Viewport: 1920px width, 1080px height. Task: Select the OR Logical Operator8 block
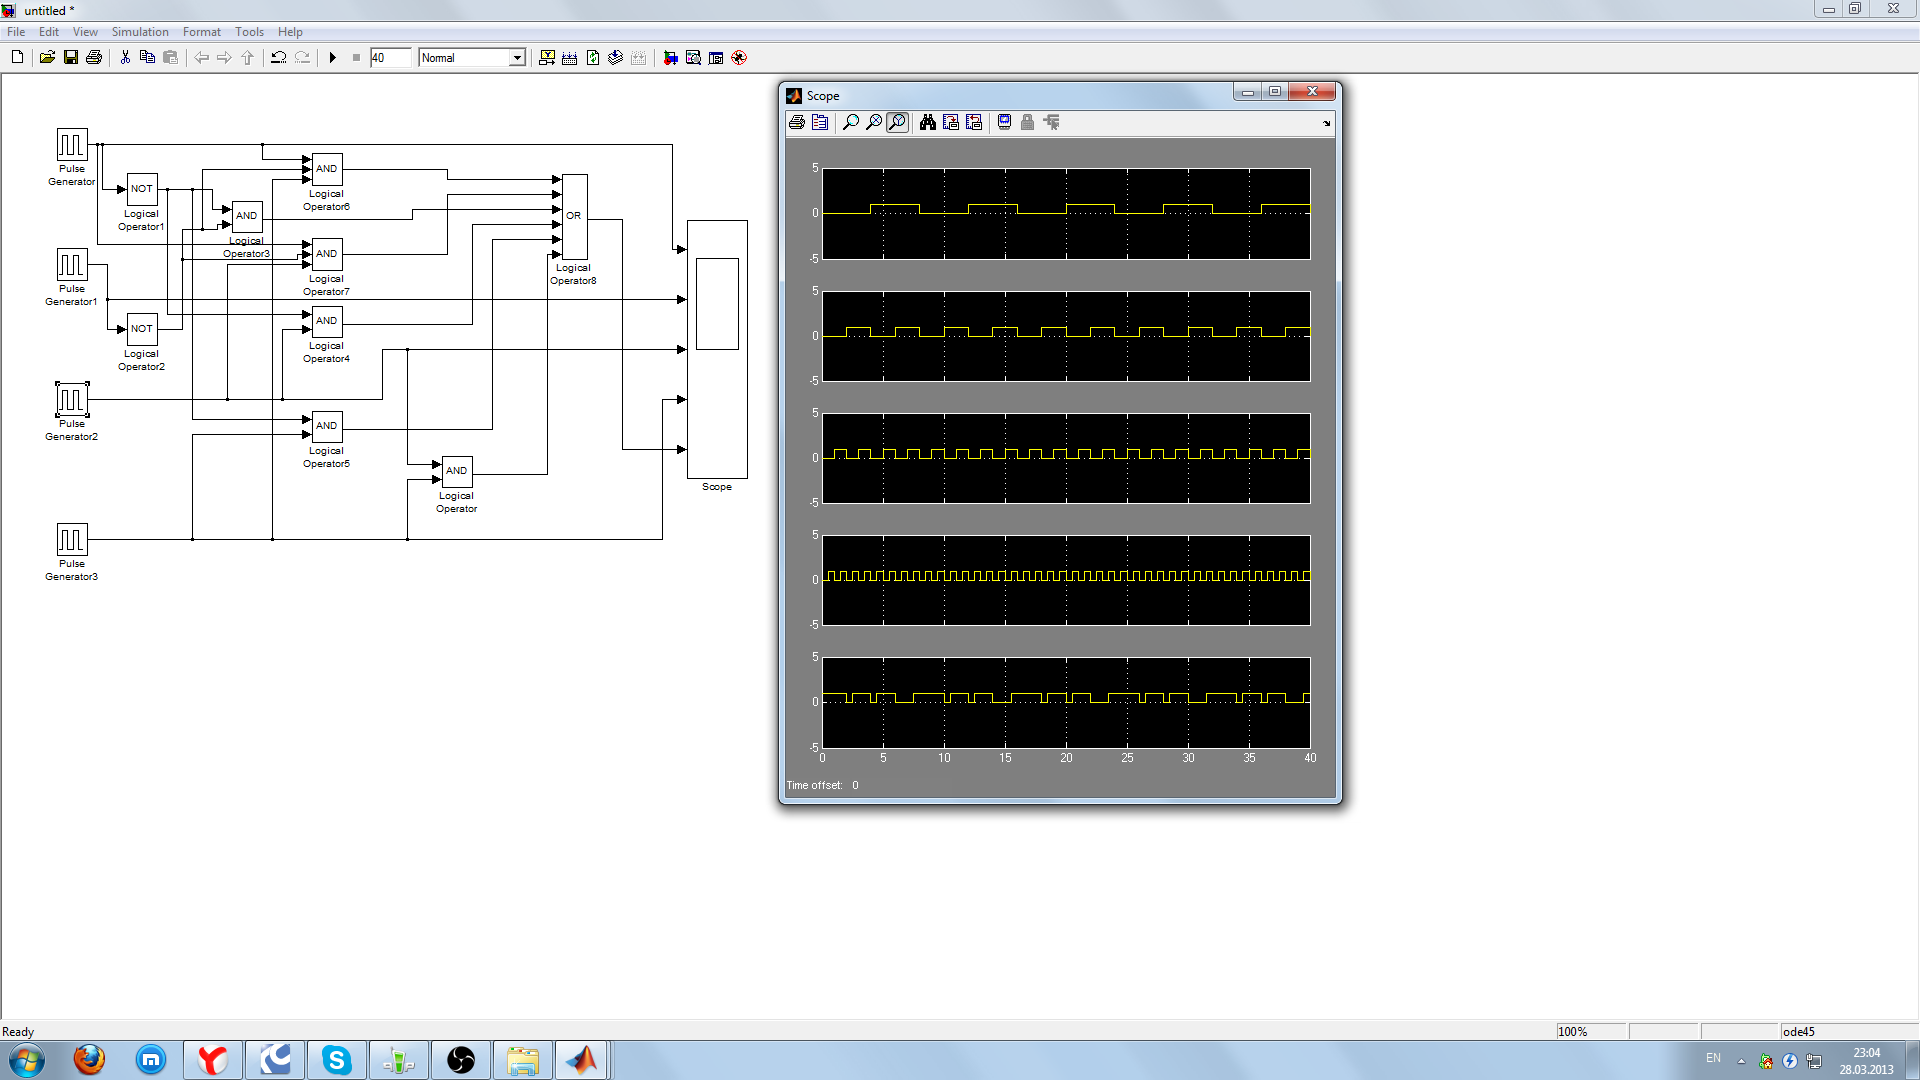pos(574,217)
